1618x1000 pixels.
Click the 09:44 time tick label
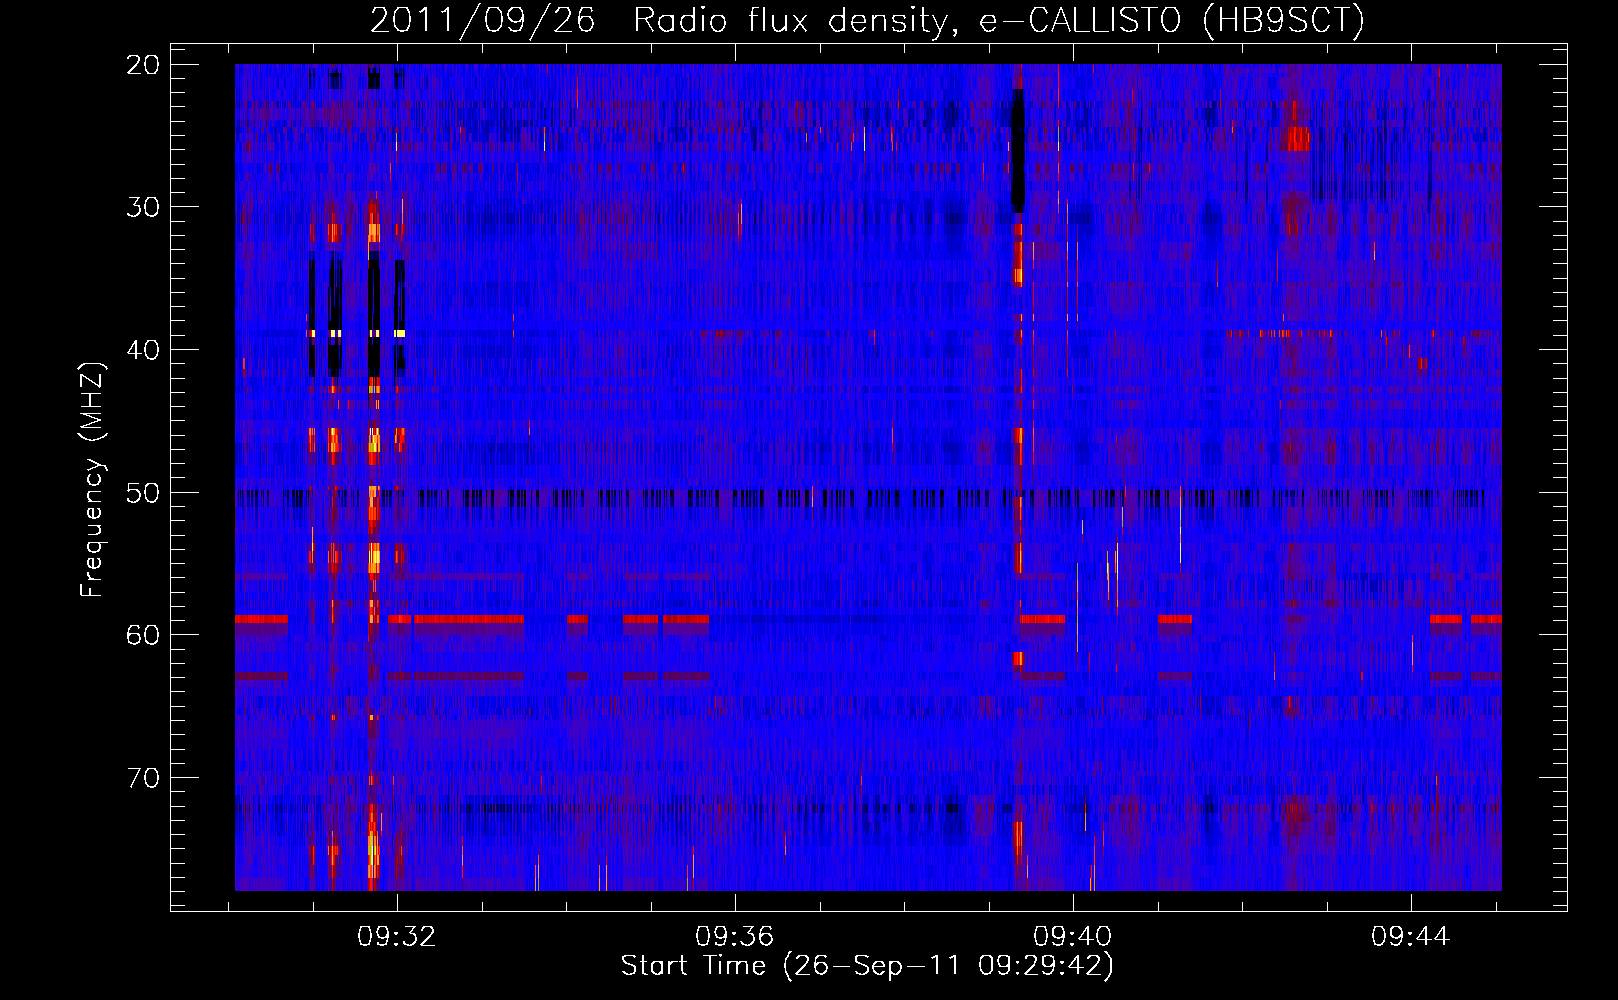point(1410,937)
